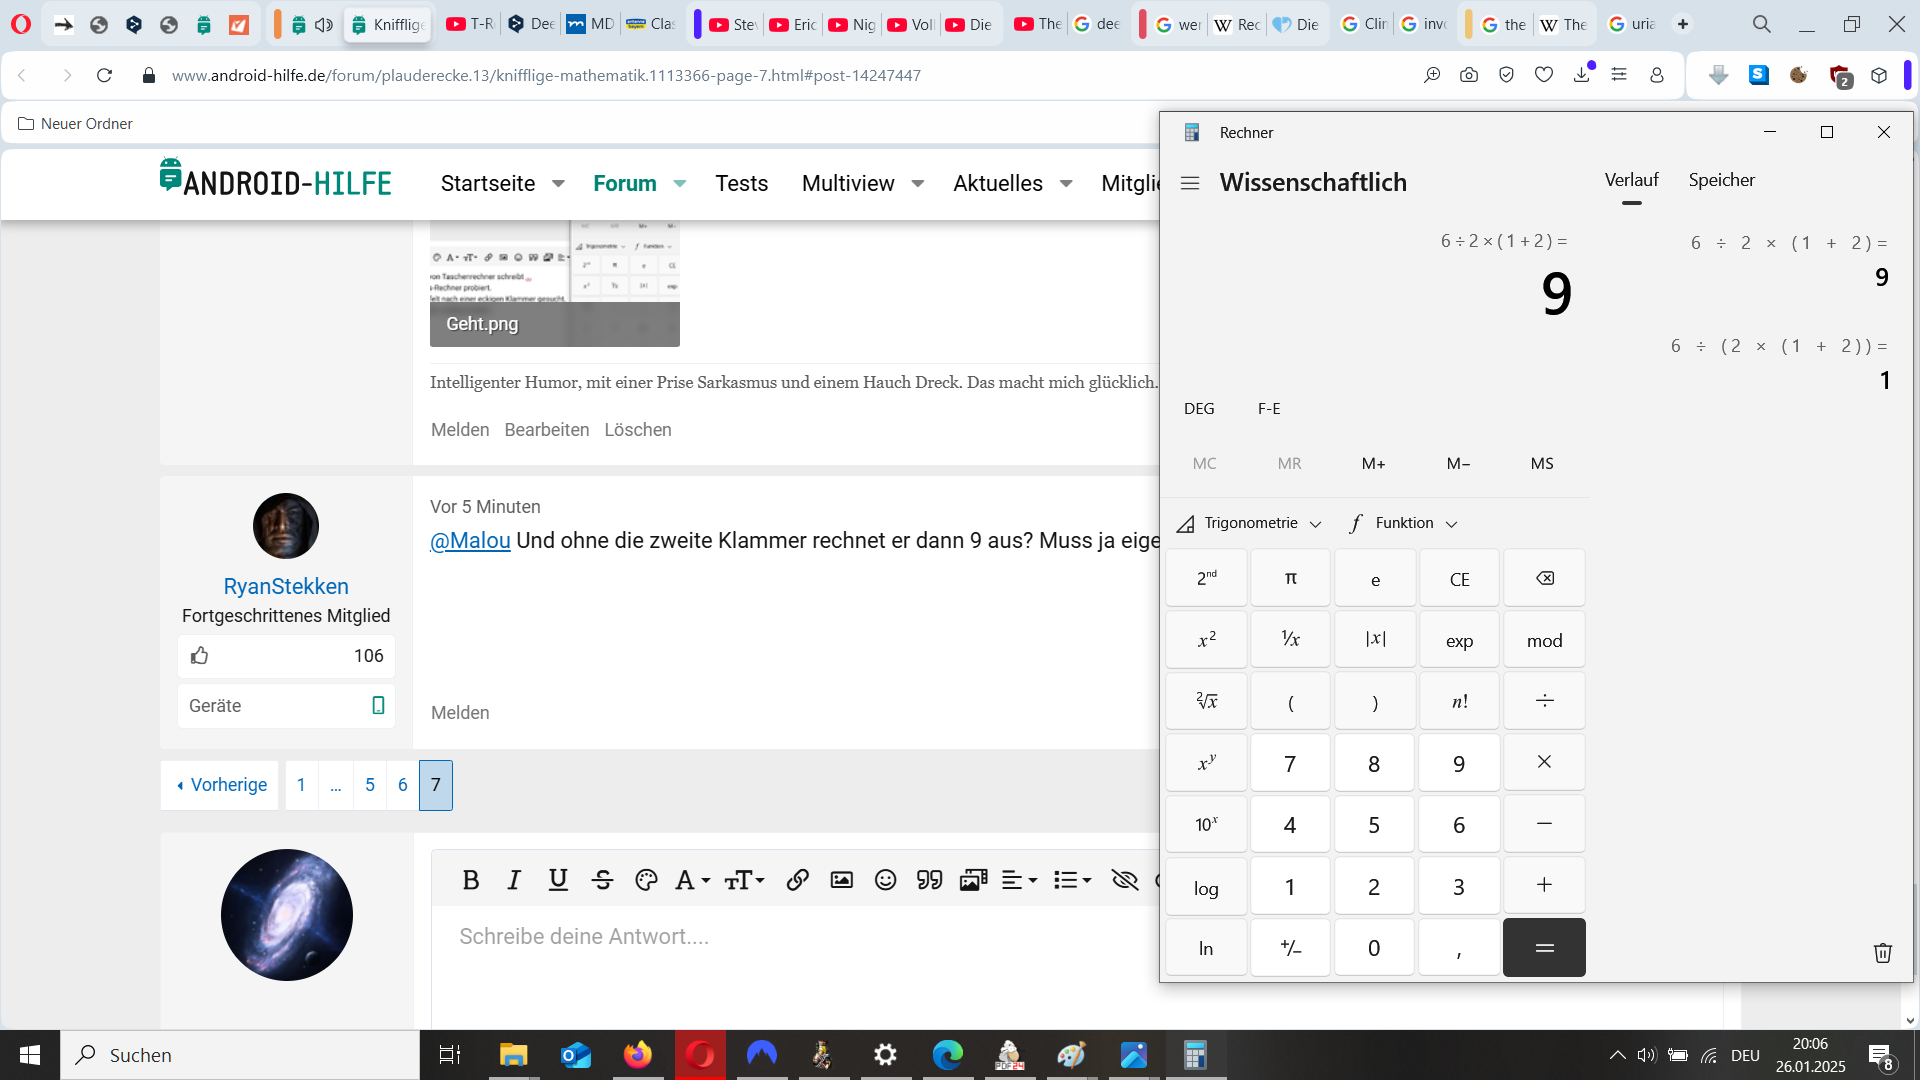Viewport: 1920px width, 1080px height.
Task: Expand the Trigonometrie dropdown
Action: pos(1250,523)
